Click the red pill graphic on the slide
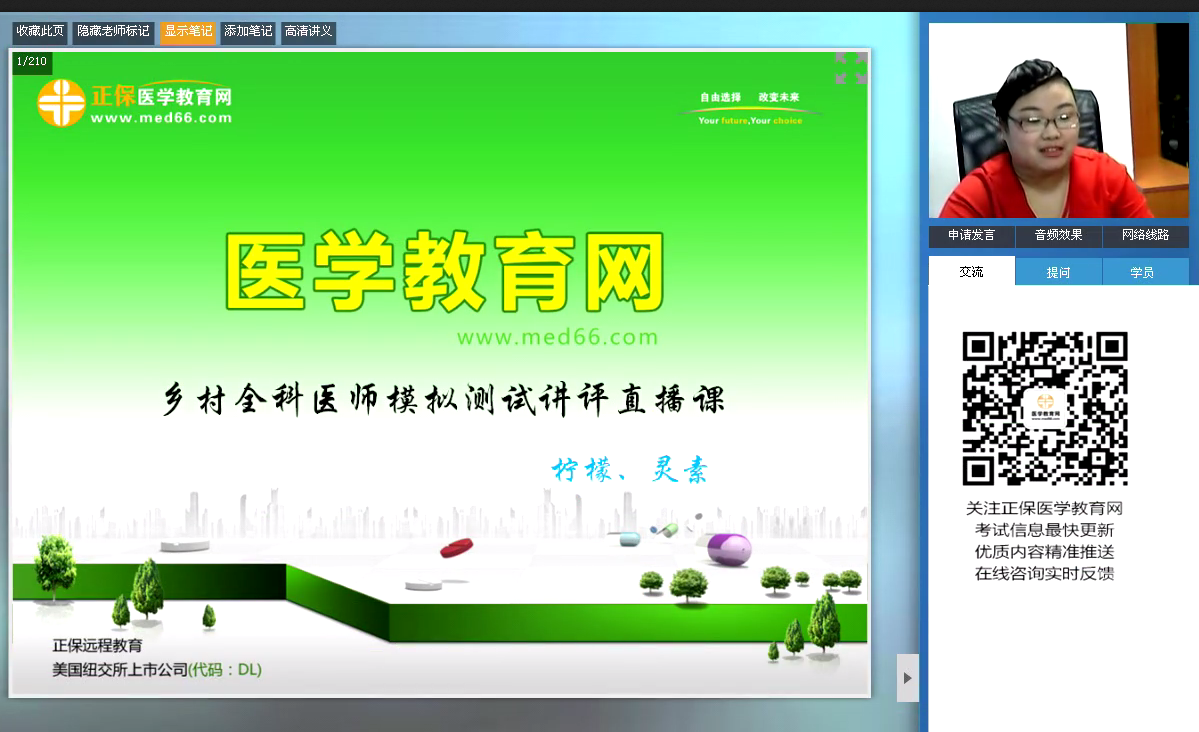 coord(456,547)
